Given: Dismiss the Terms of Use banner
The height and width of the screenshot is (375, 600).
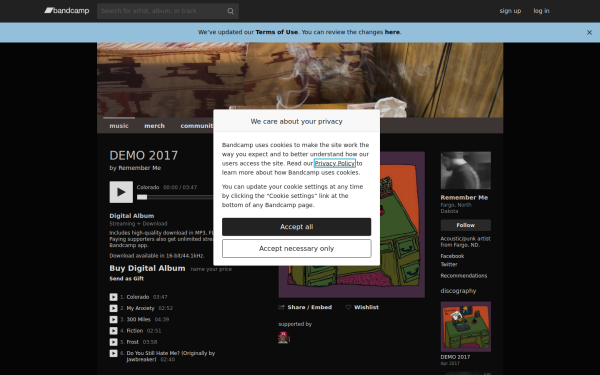Looking at the screenshot, I should [589, 33].
